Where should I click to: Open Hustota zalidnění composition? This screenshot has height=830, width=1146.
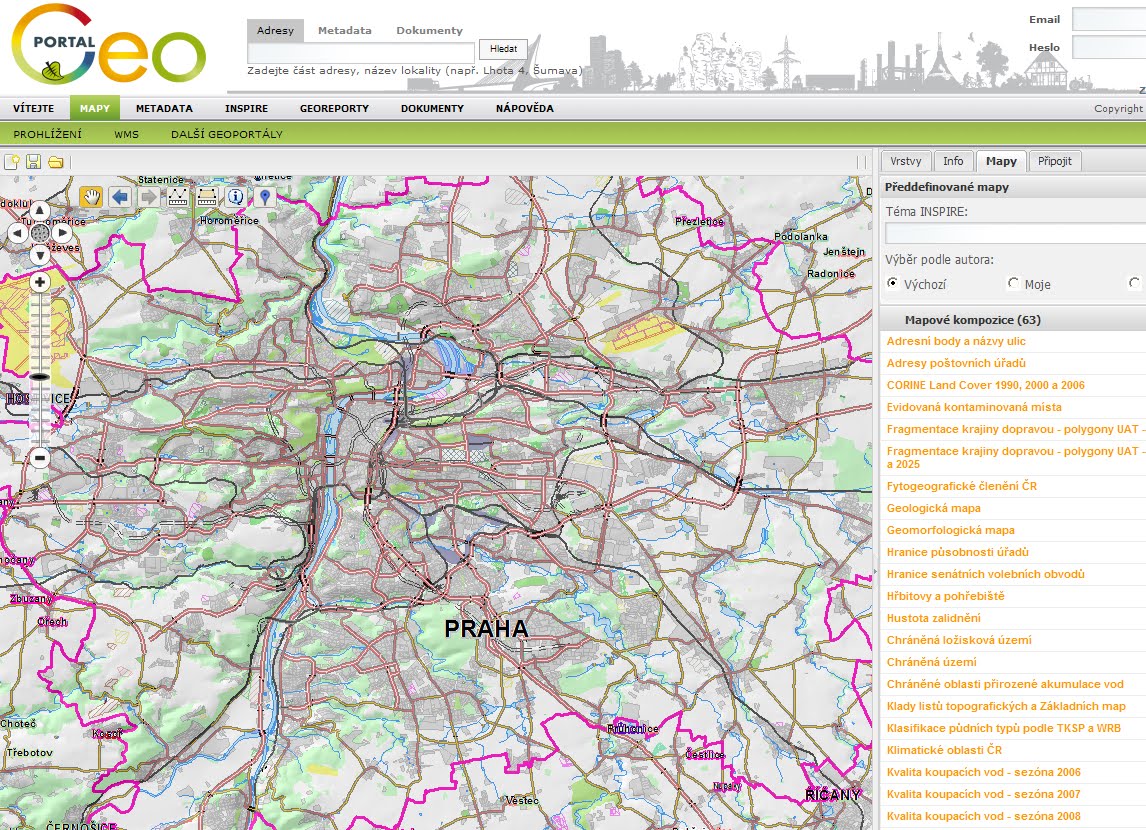click(933, 617)
